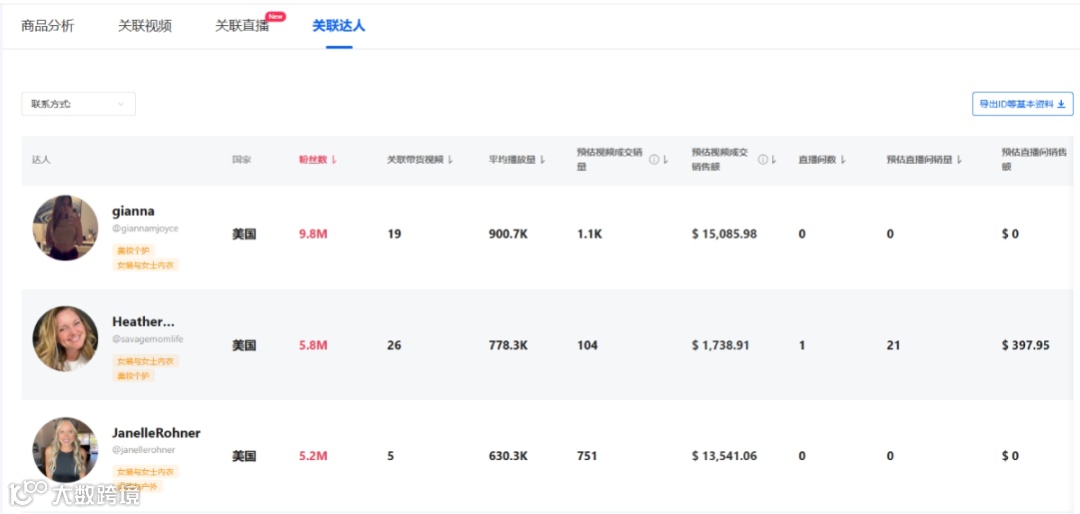The image size is (1080, 514).
Task: Click Heather's 美妆个护 tag
Action: 133,376
